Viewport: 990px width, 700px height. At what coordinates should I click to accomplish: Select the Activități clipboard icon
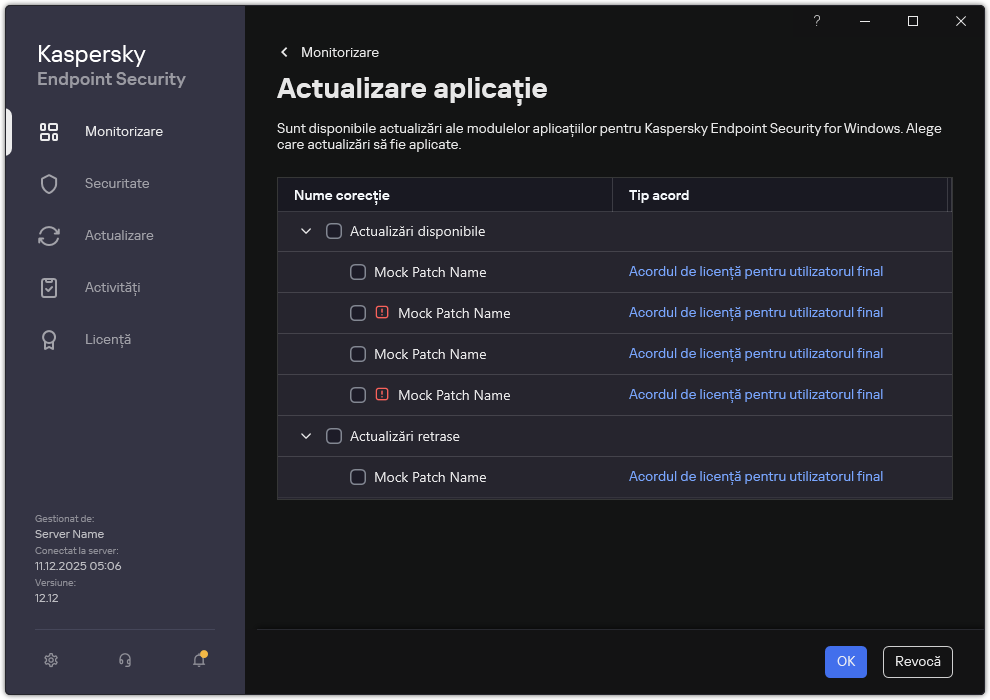[x=49, y=287]
